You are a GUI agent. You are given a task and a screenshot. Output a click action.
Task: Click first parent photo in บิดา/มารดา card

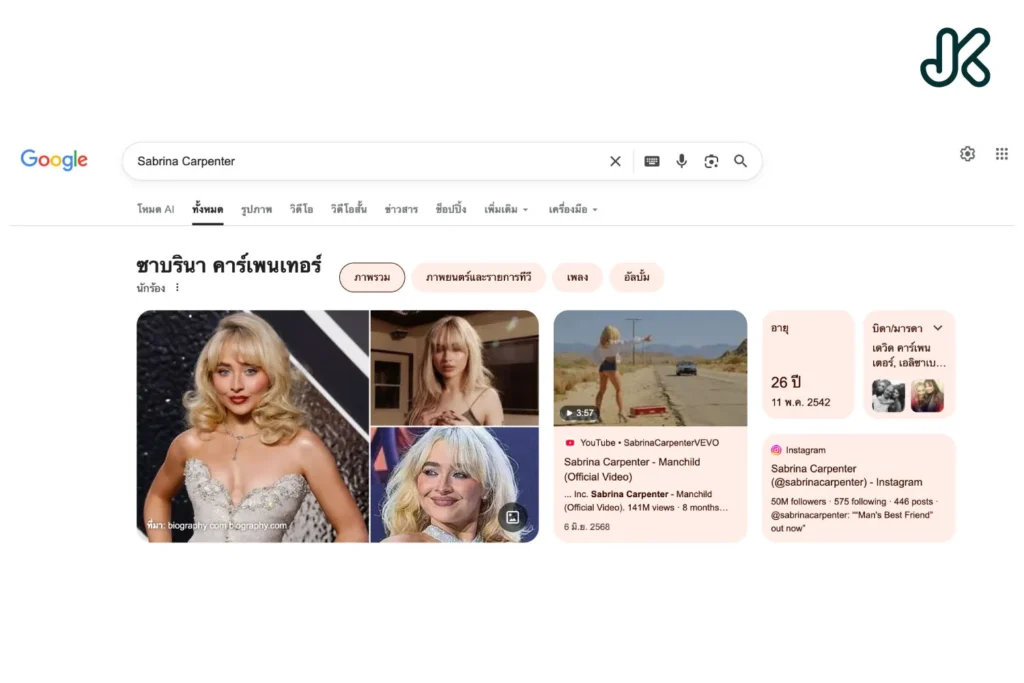[x=888, y=396]
